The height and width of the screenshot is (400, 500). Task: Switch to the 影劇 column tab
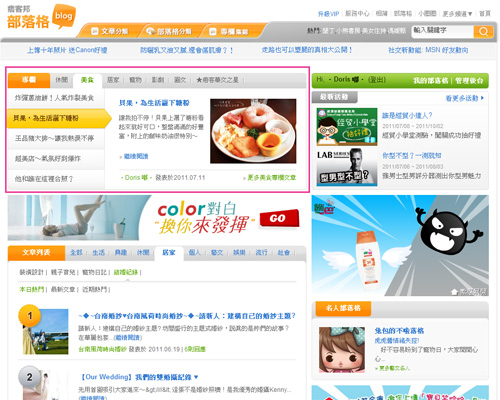tap(158, 80)
